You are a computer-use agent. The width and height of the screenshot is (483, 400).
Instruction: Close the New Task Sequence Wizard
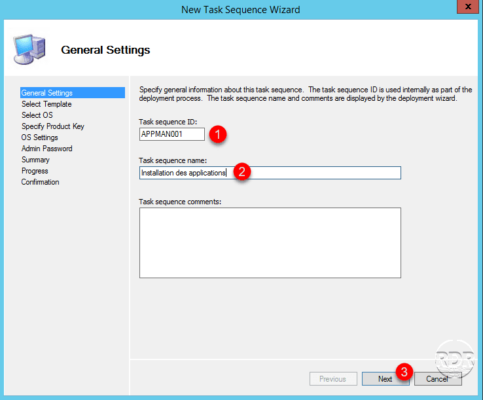[x=468, y=7]
